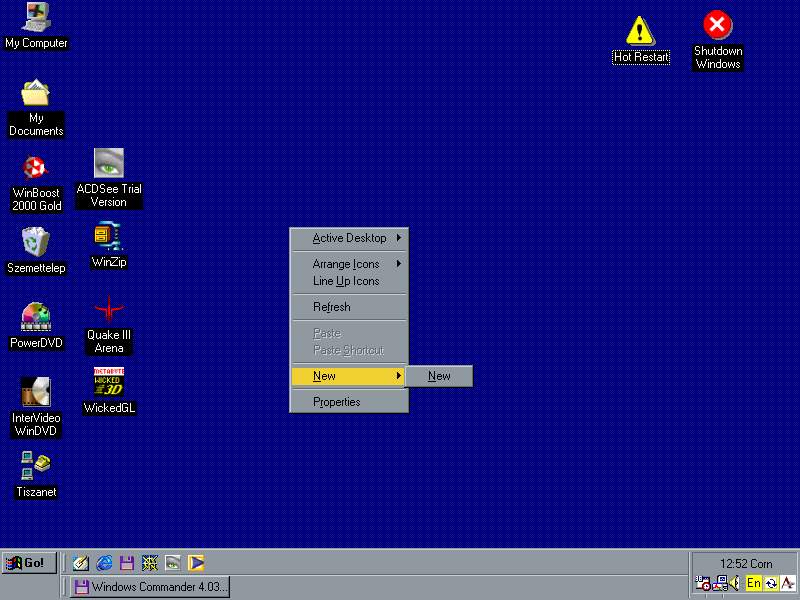The image size is (800, 600).
Task: Expand the Arrange Icons submenu
Action: (x=346, y=264)
